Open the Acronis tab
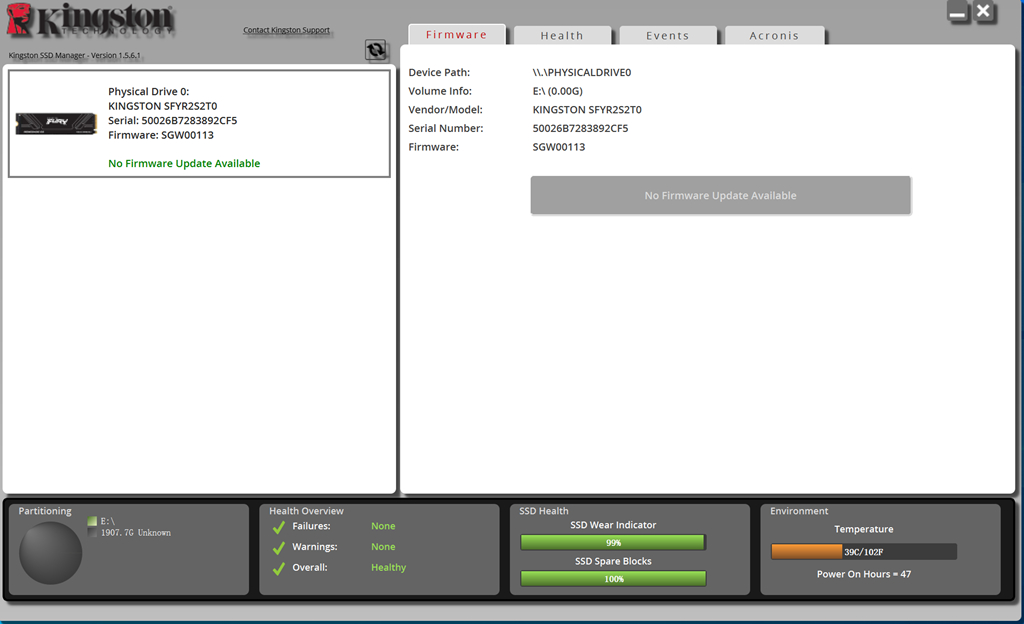 click(774, 35)
